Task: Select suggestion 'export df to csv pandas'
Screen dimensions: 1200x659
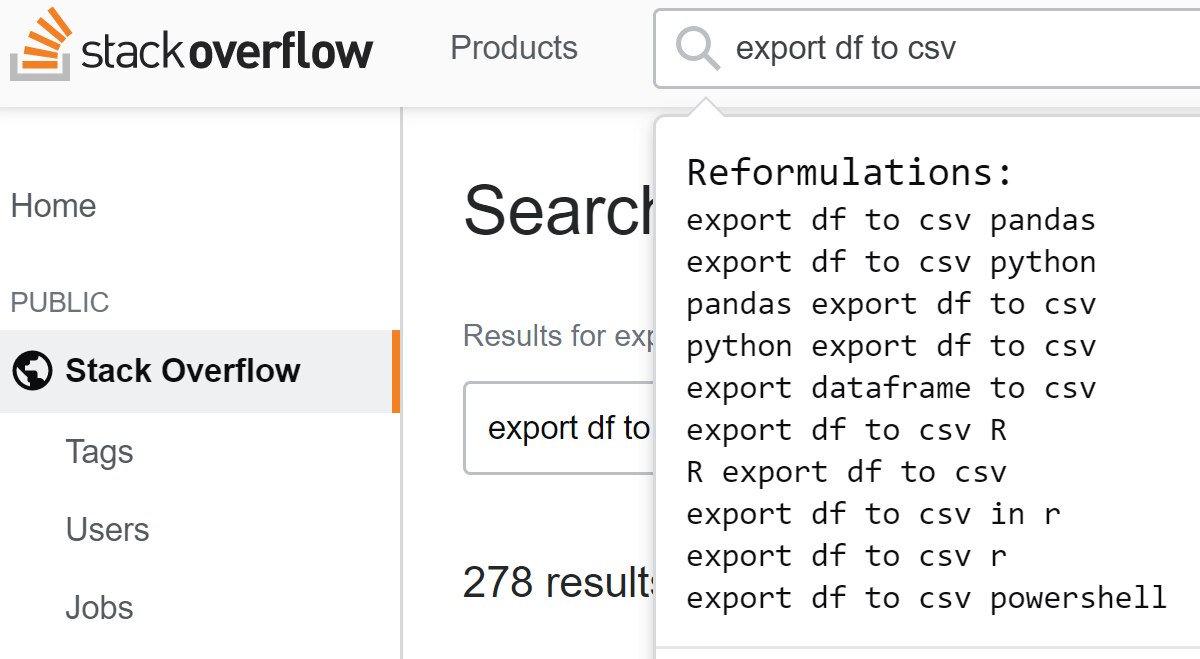Action: coord(891,220)
